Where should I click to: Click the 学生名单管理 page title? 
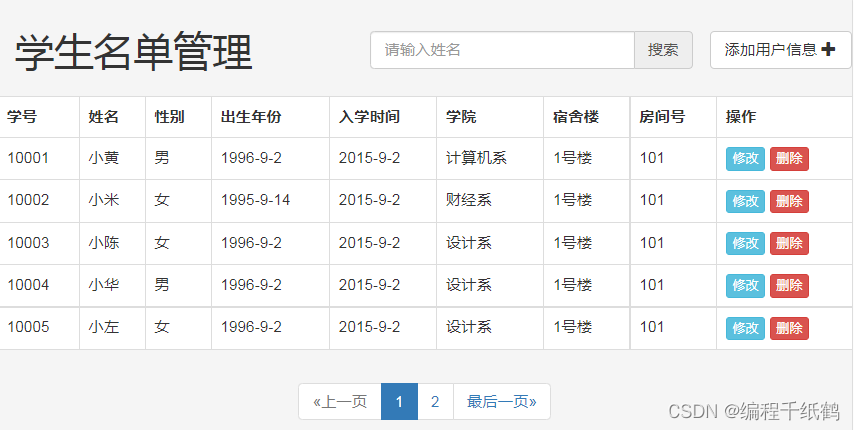(133, 52)
